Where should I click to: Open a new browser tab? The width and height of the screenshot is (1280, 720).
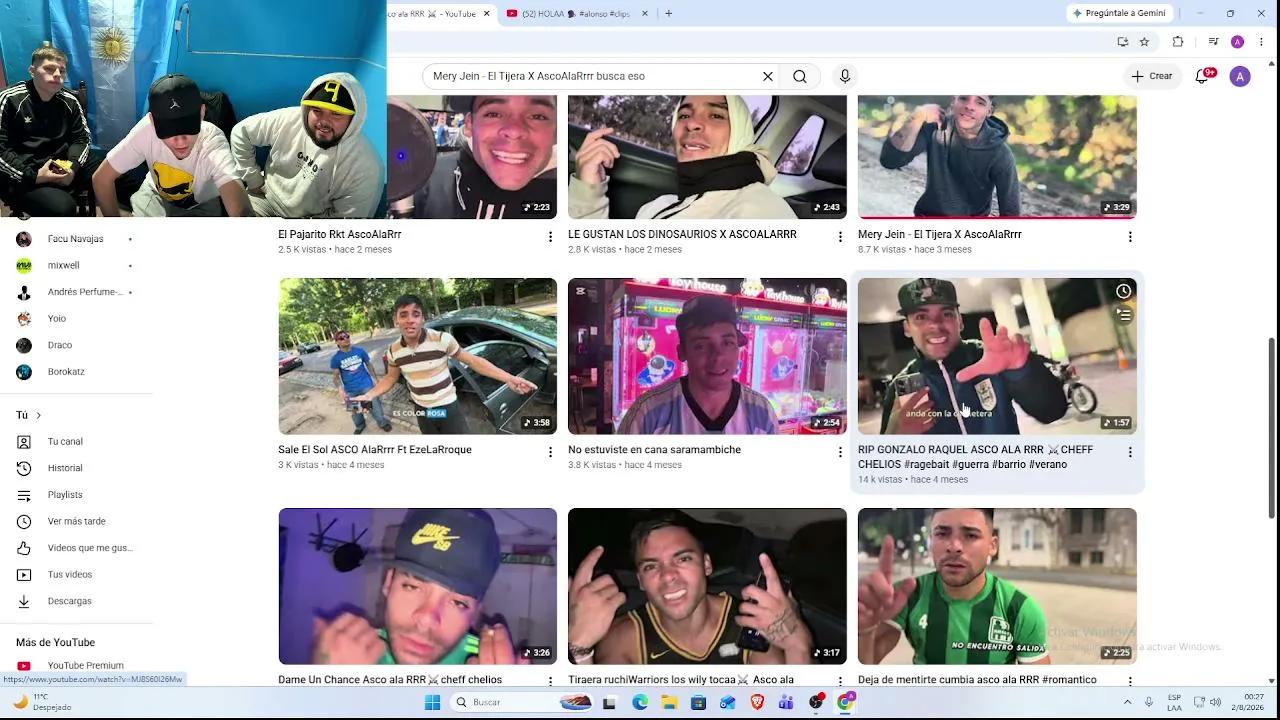click(668, 14)
